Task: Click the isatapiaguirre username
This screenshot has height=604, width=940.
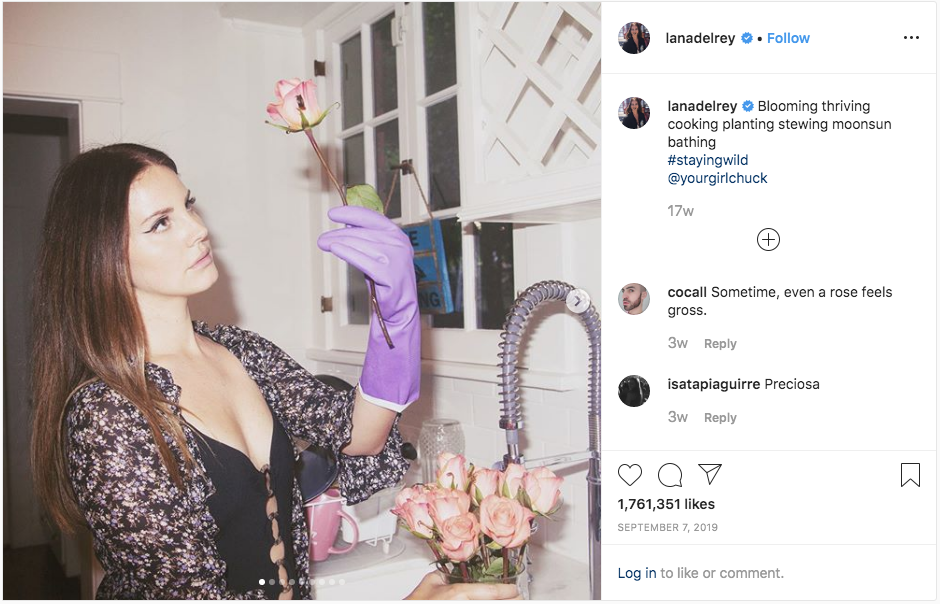Action: pyautogui.click(x=713, y=384)
